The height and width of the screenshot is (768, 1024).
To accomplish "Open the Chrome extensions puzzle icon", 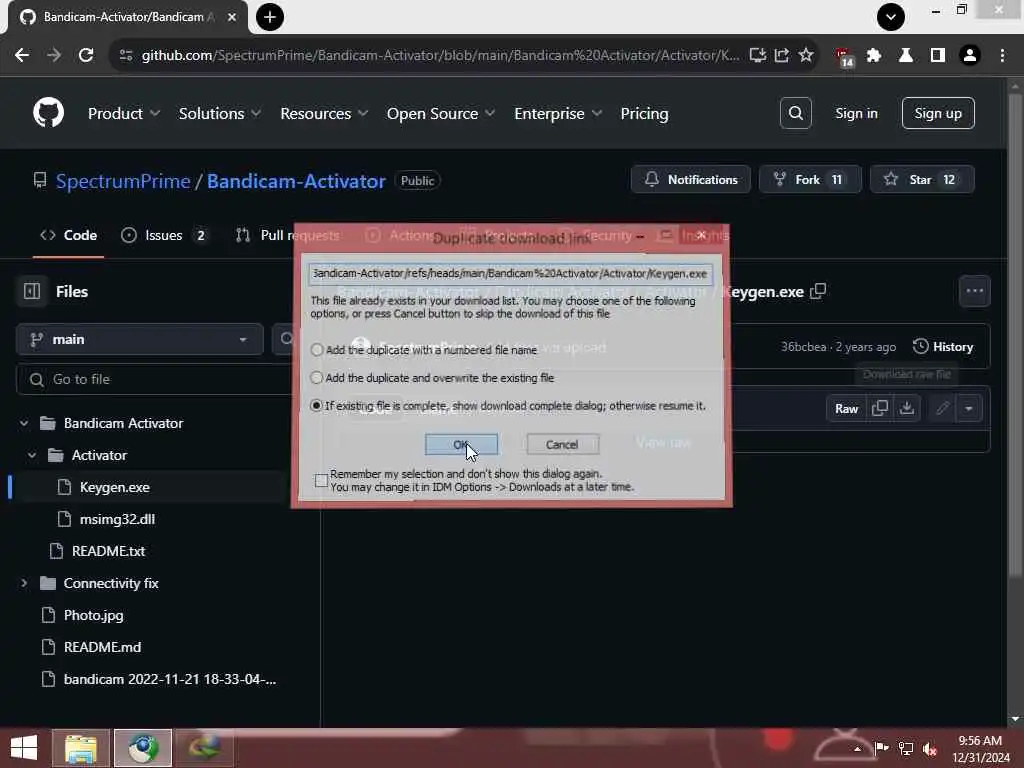I will tap(874, 56).
